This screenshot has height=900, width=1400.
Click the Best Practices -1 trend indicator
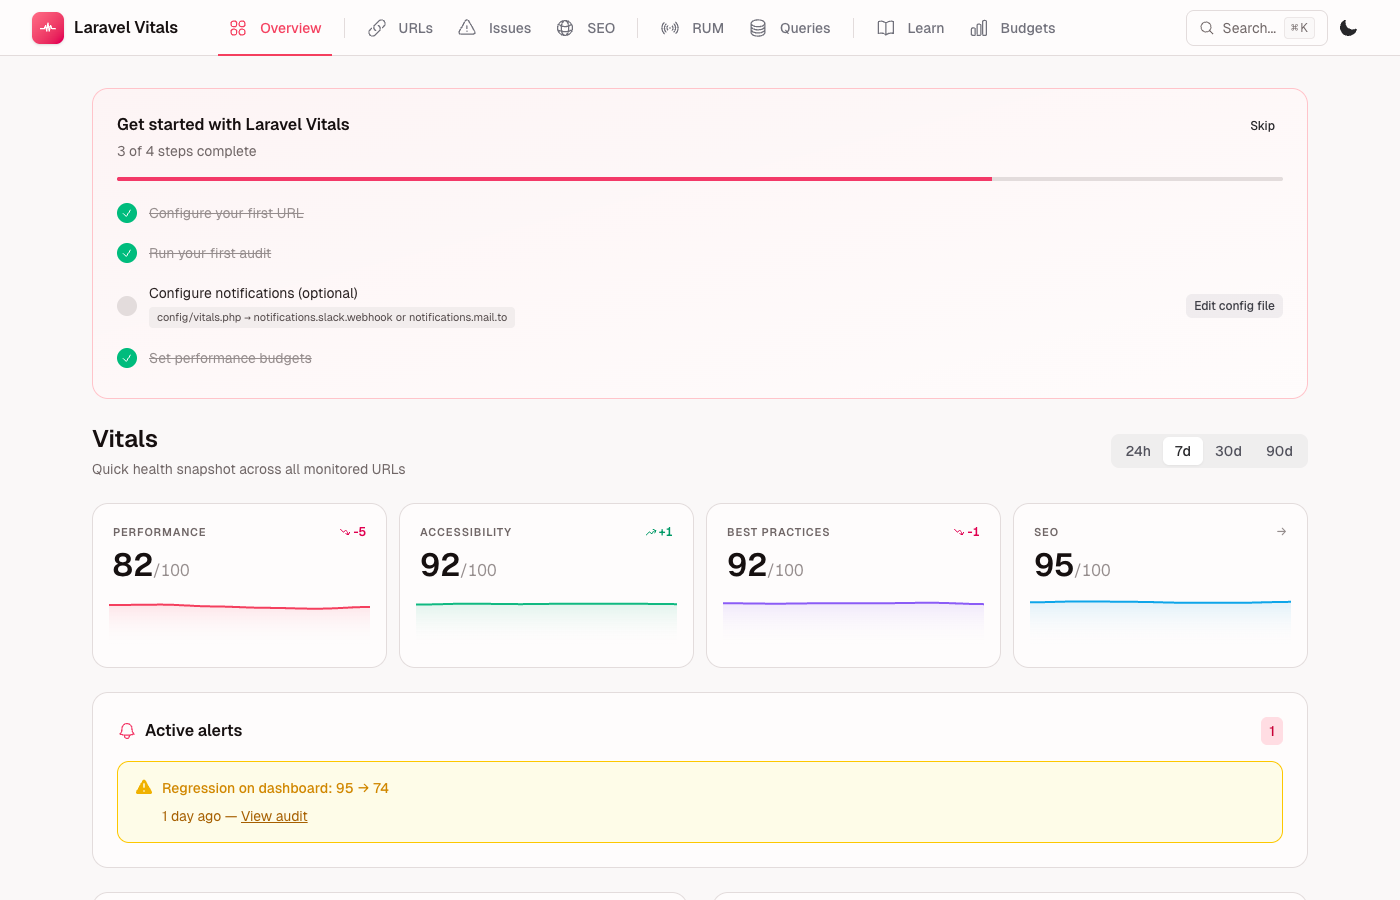coord(967,532)
